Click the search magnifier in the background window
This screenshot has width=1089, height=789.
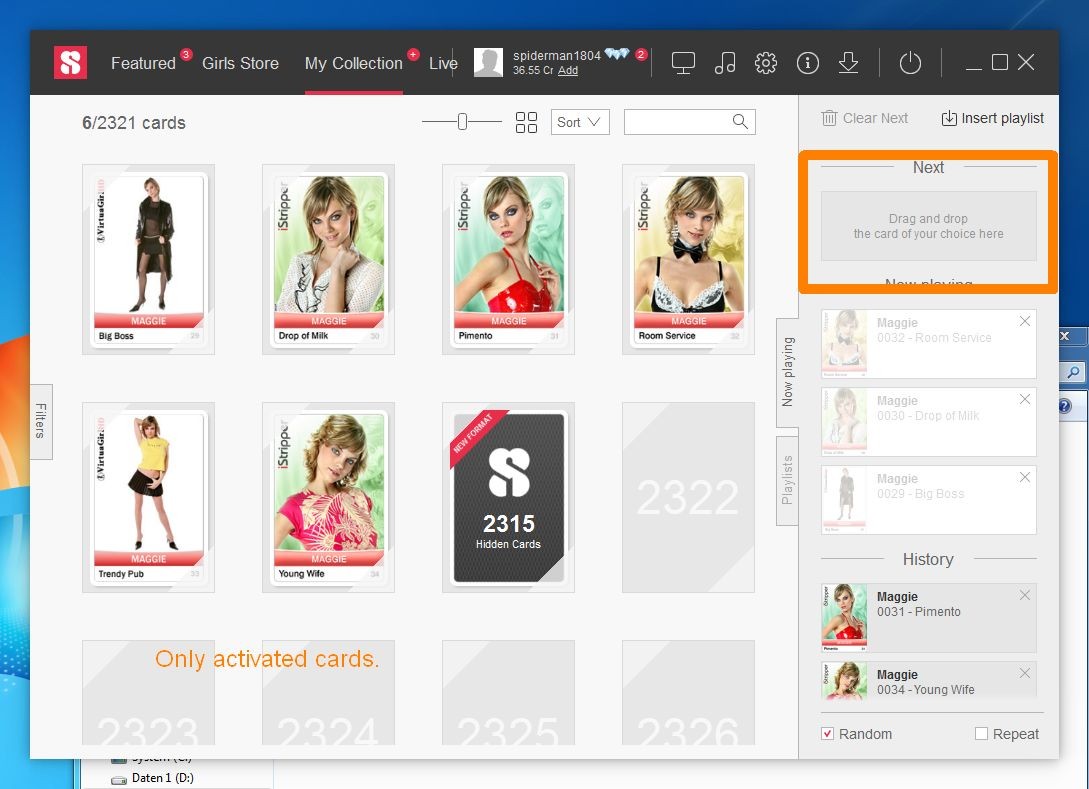1073,372
